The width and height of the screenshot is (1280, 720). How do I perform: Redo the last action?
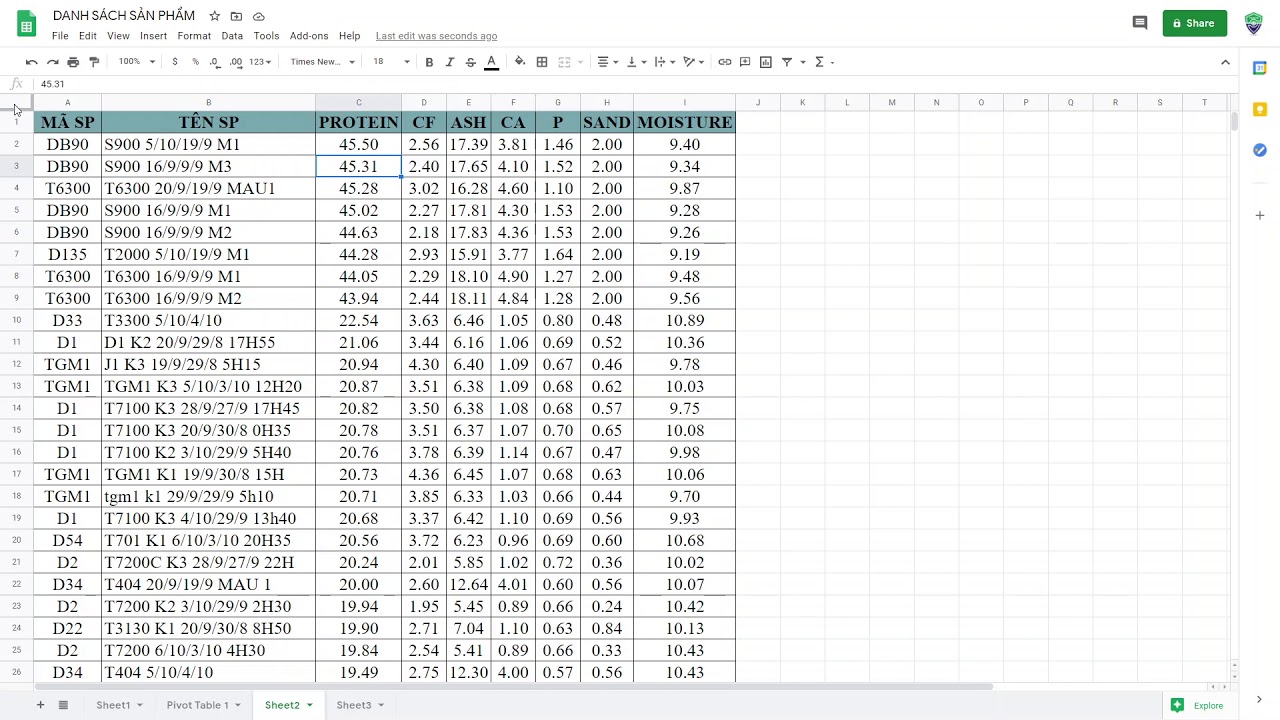coord(53,62)
